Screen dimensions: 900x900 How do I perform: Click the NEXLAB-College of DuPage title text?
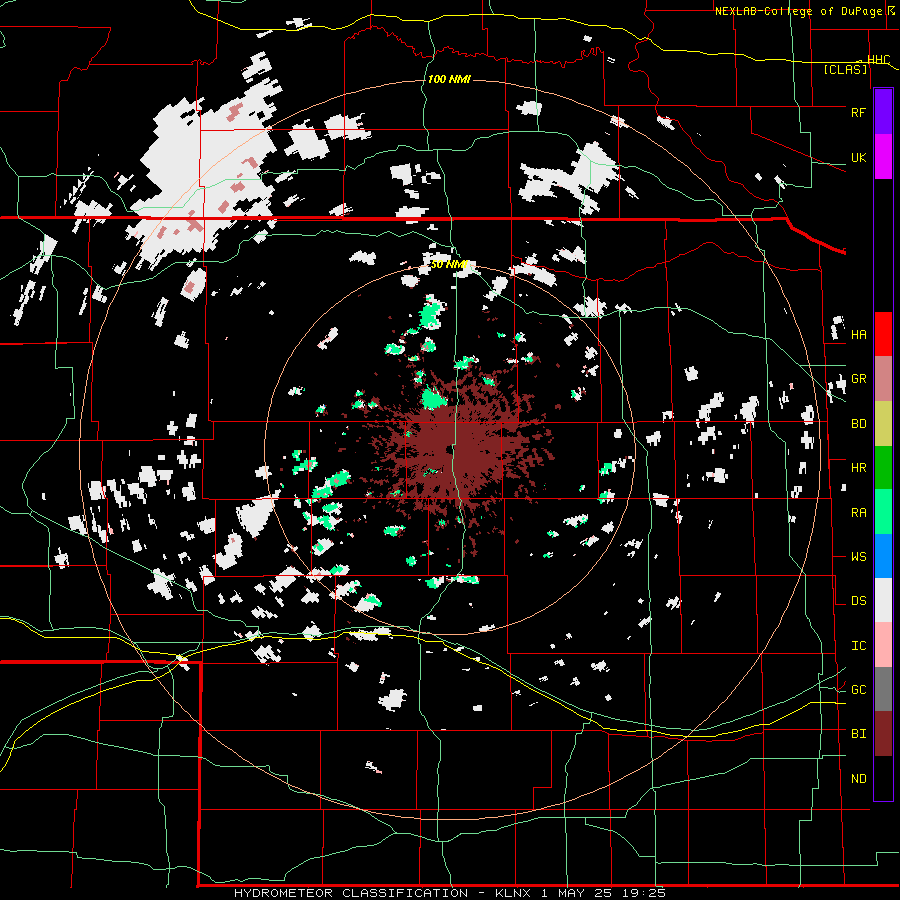(x=801, y=11)
